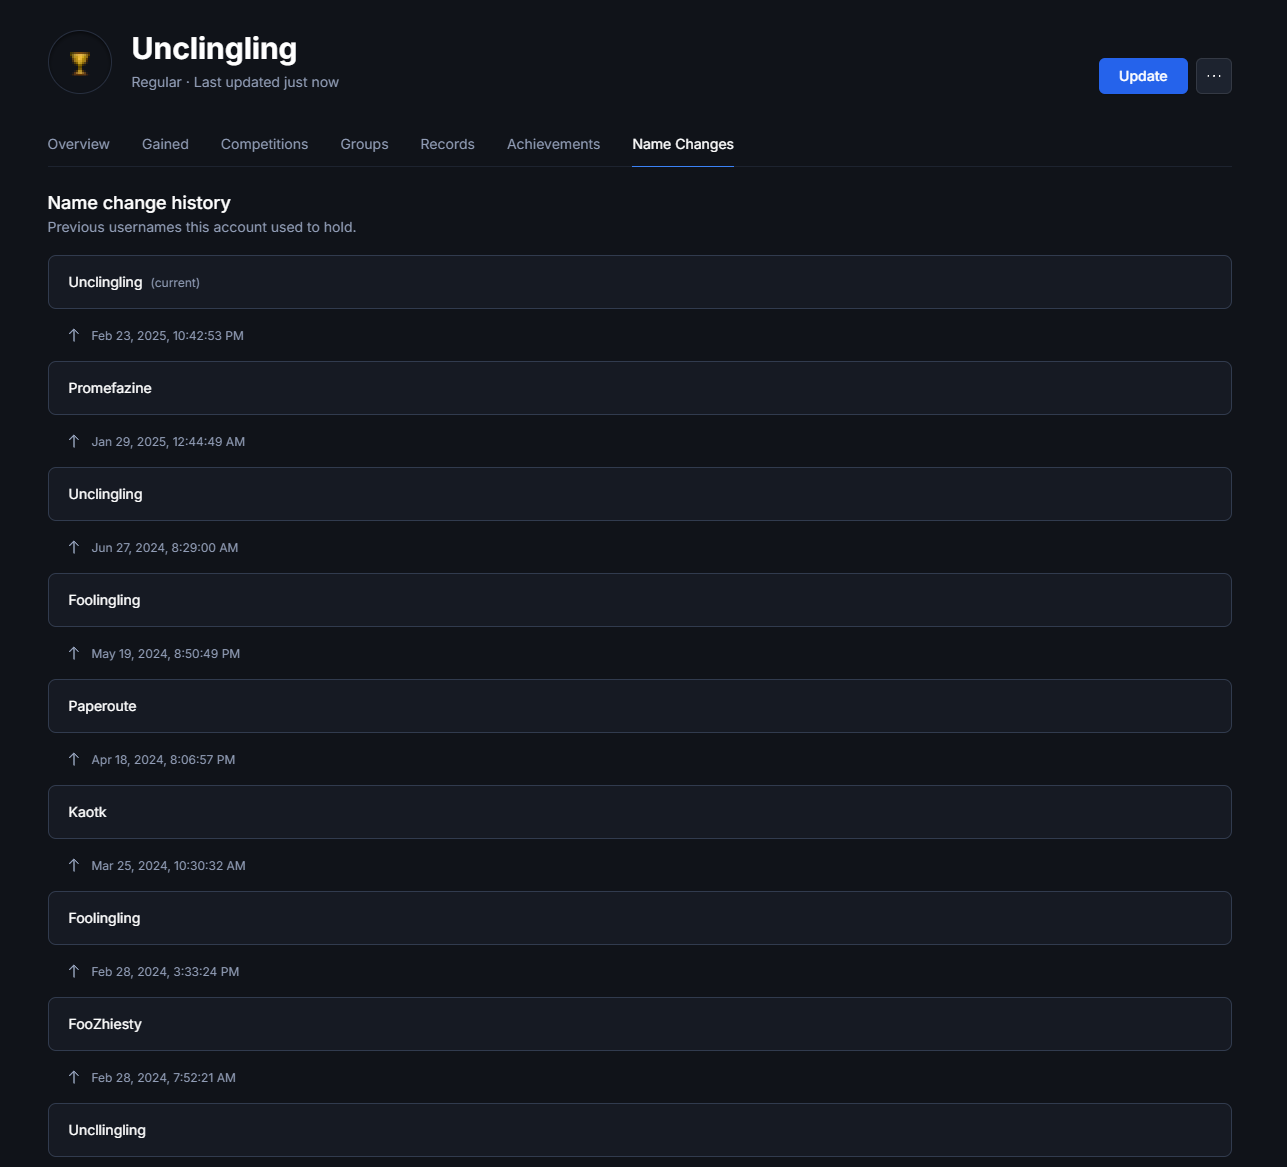
Task: Click the arrow icon beside Mar 25, 2024
Action: coord(74,865)
